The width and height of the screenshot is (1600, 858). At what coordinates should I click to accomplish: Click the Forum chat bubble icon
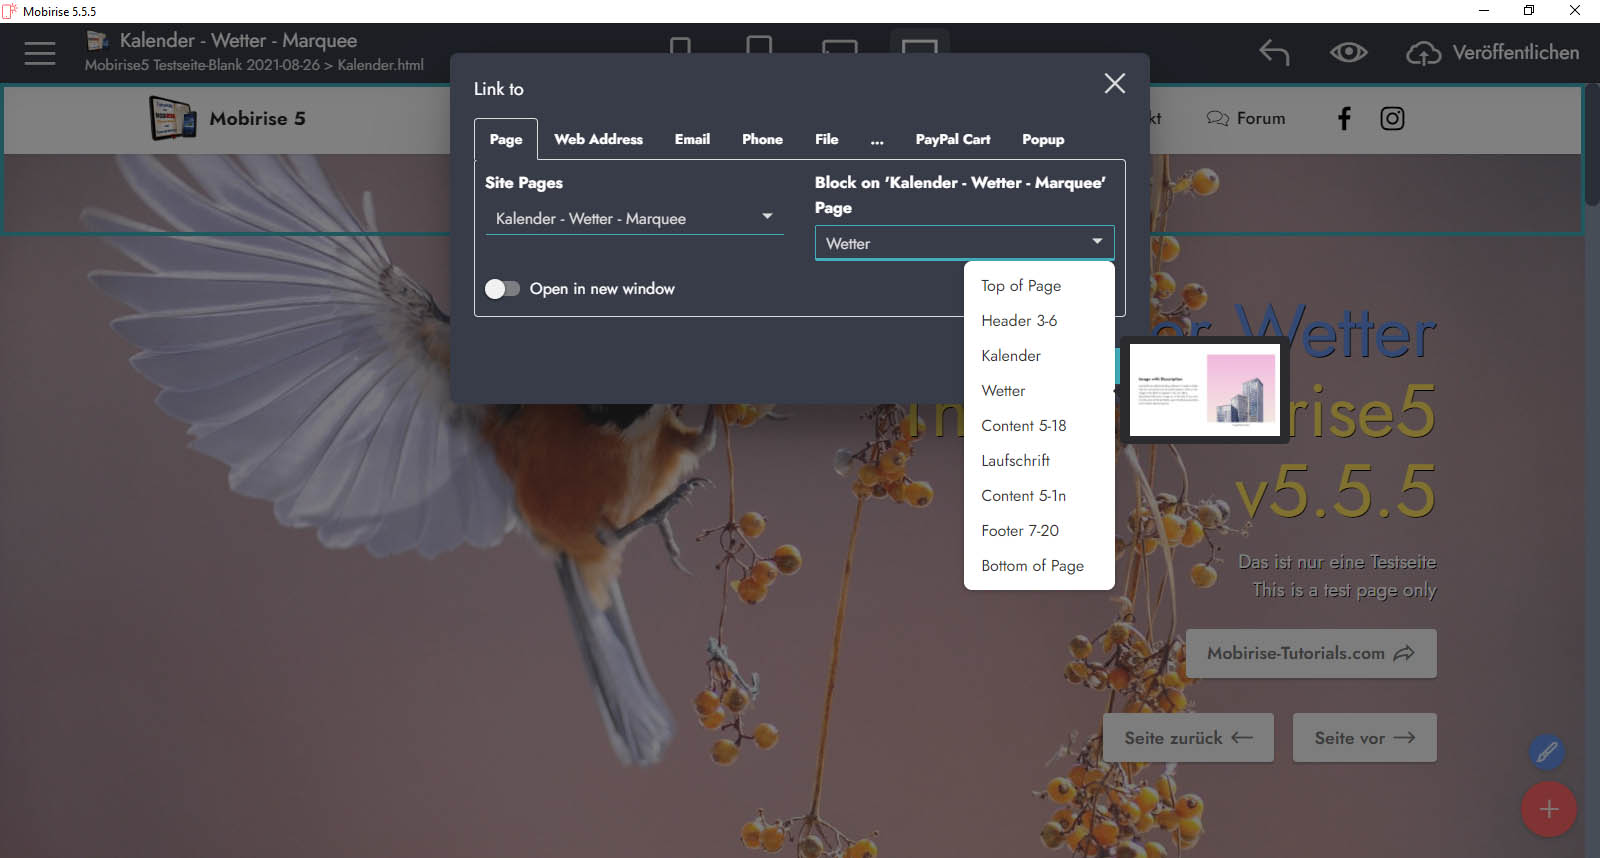click(x=1217, y=119)
